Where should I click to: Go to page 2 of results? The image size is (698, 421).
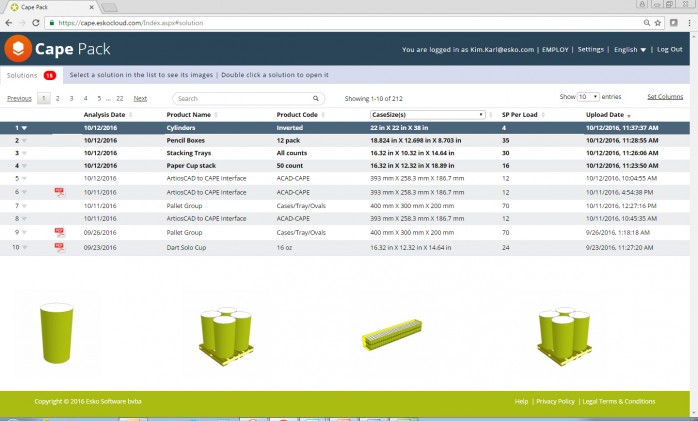57,99
